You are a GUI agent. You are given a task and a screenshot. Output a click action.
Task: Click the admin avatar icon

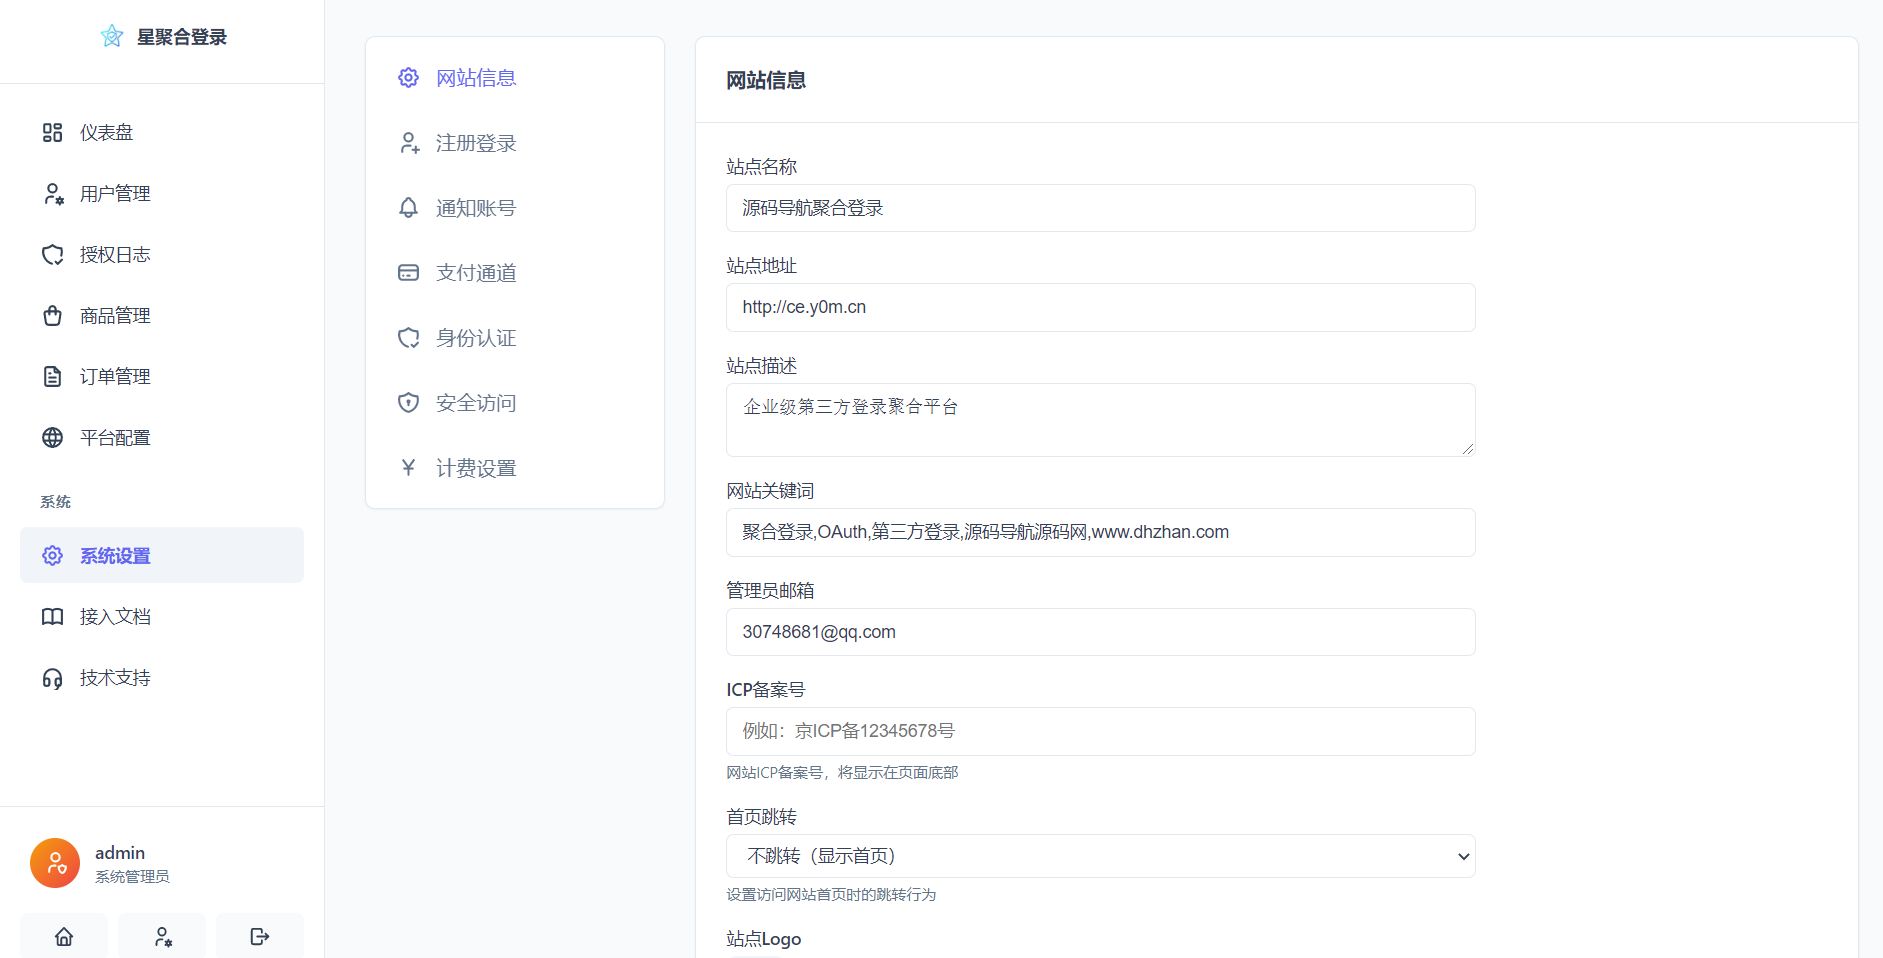[x=55, y=862]
